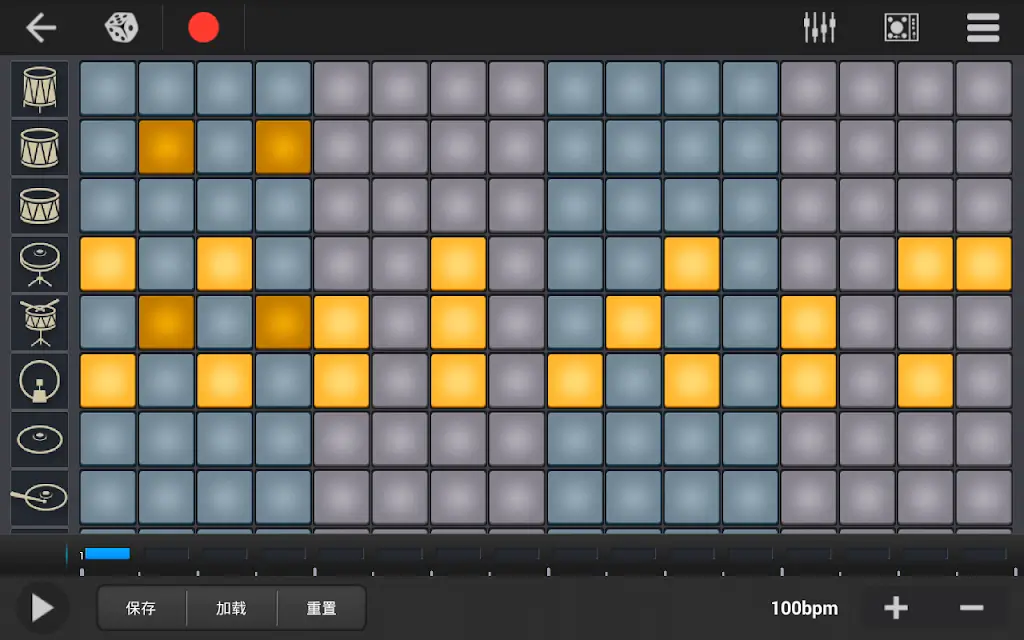
Task: Decrease tempo with the minus button
Action: [971, 608]
